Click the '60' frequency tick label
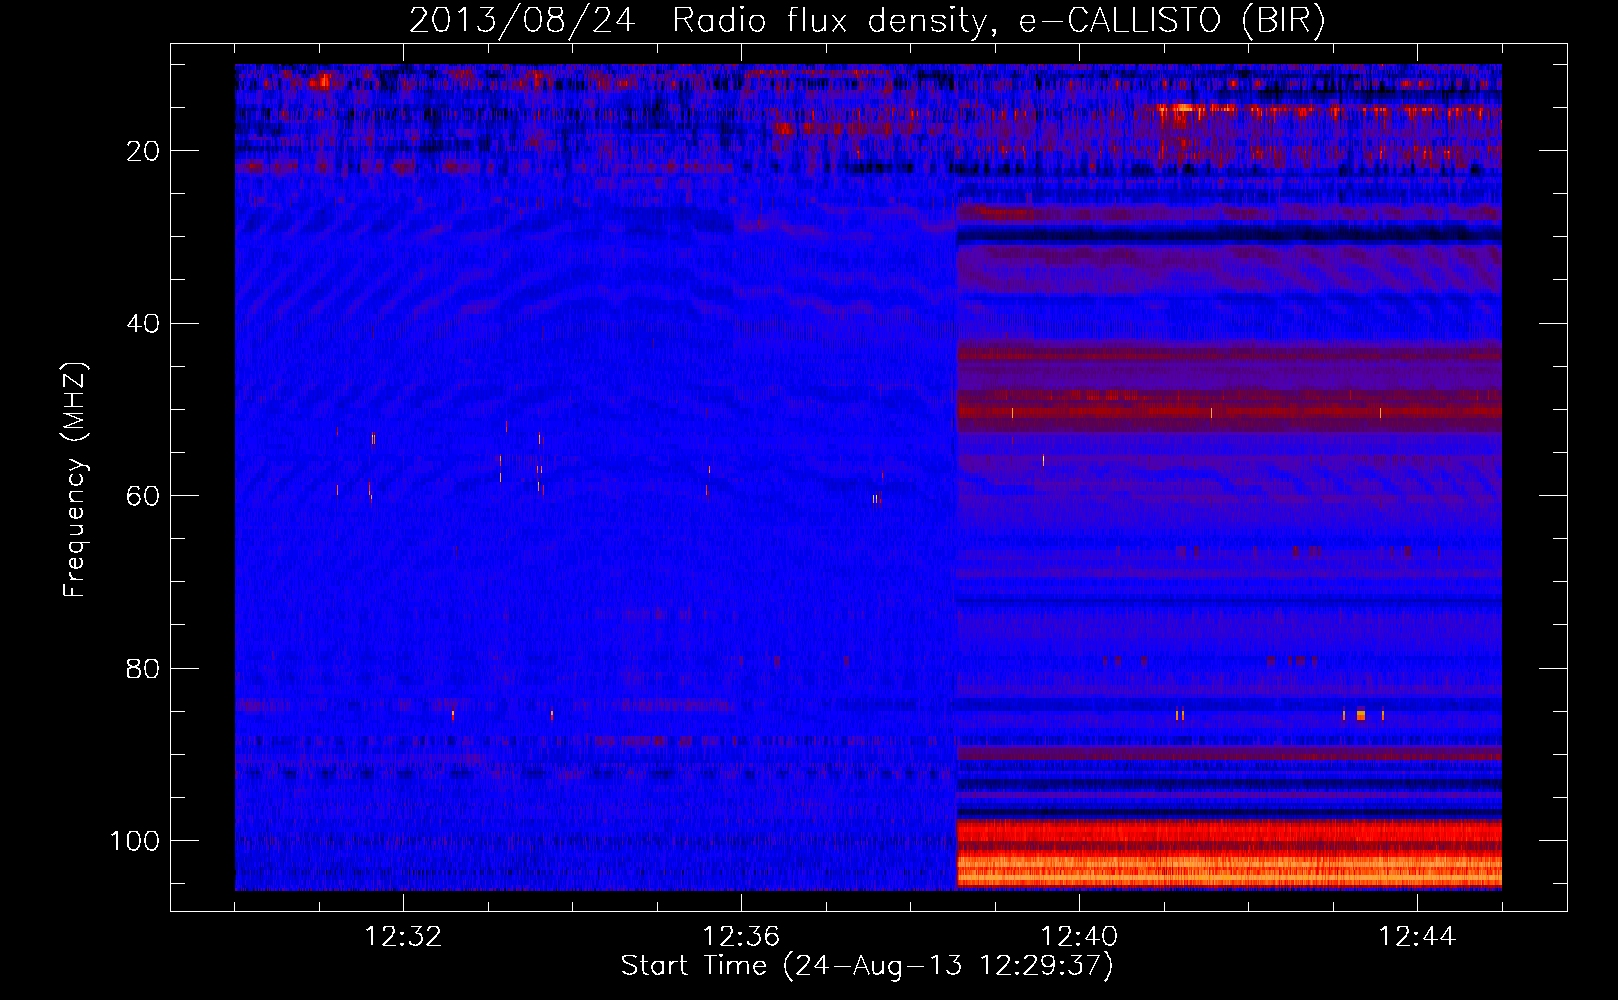Screen dimensions: 1618x1000 (143, 496)
